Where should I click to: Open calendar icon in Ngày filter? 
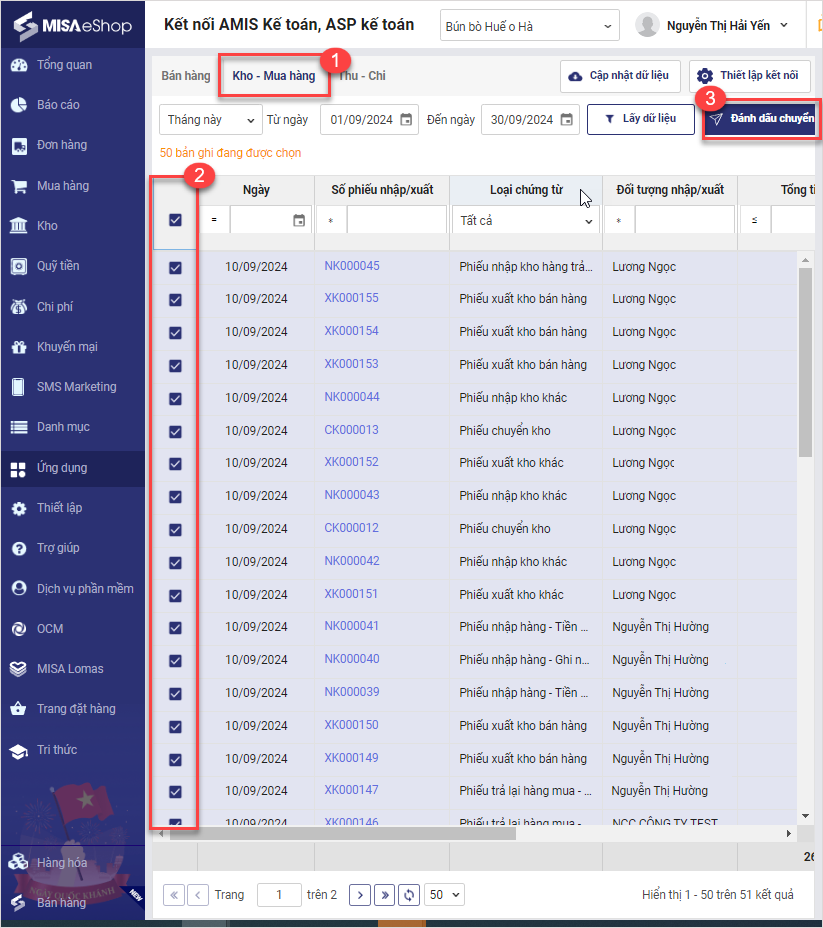(x=299, y=220)
